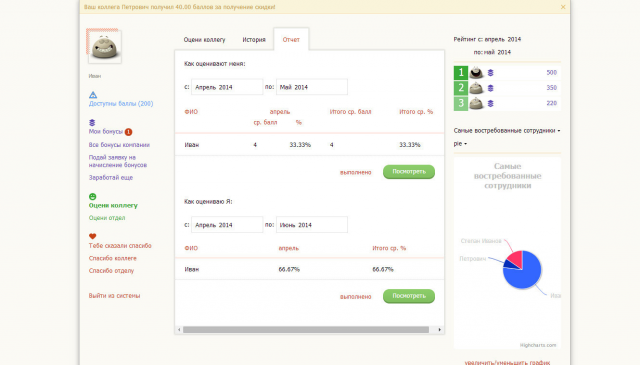Close the yellow notification banner

coord(563,7)
